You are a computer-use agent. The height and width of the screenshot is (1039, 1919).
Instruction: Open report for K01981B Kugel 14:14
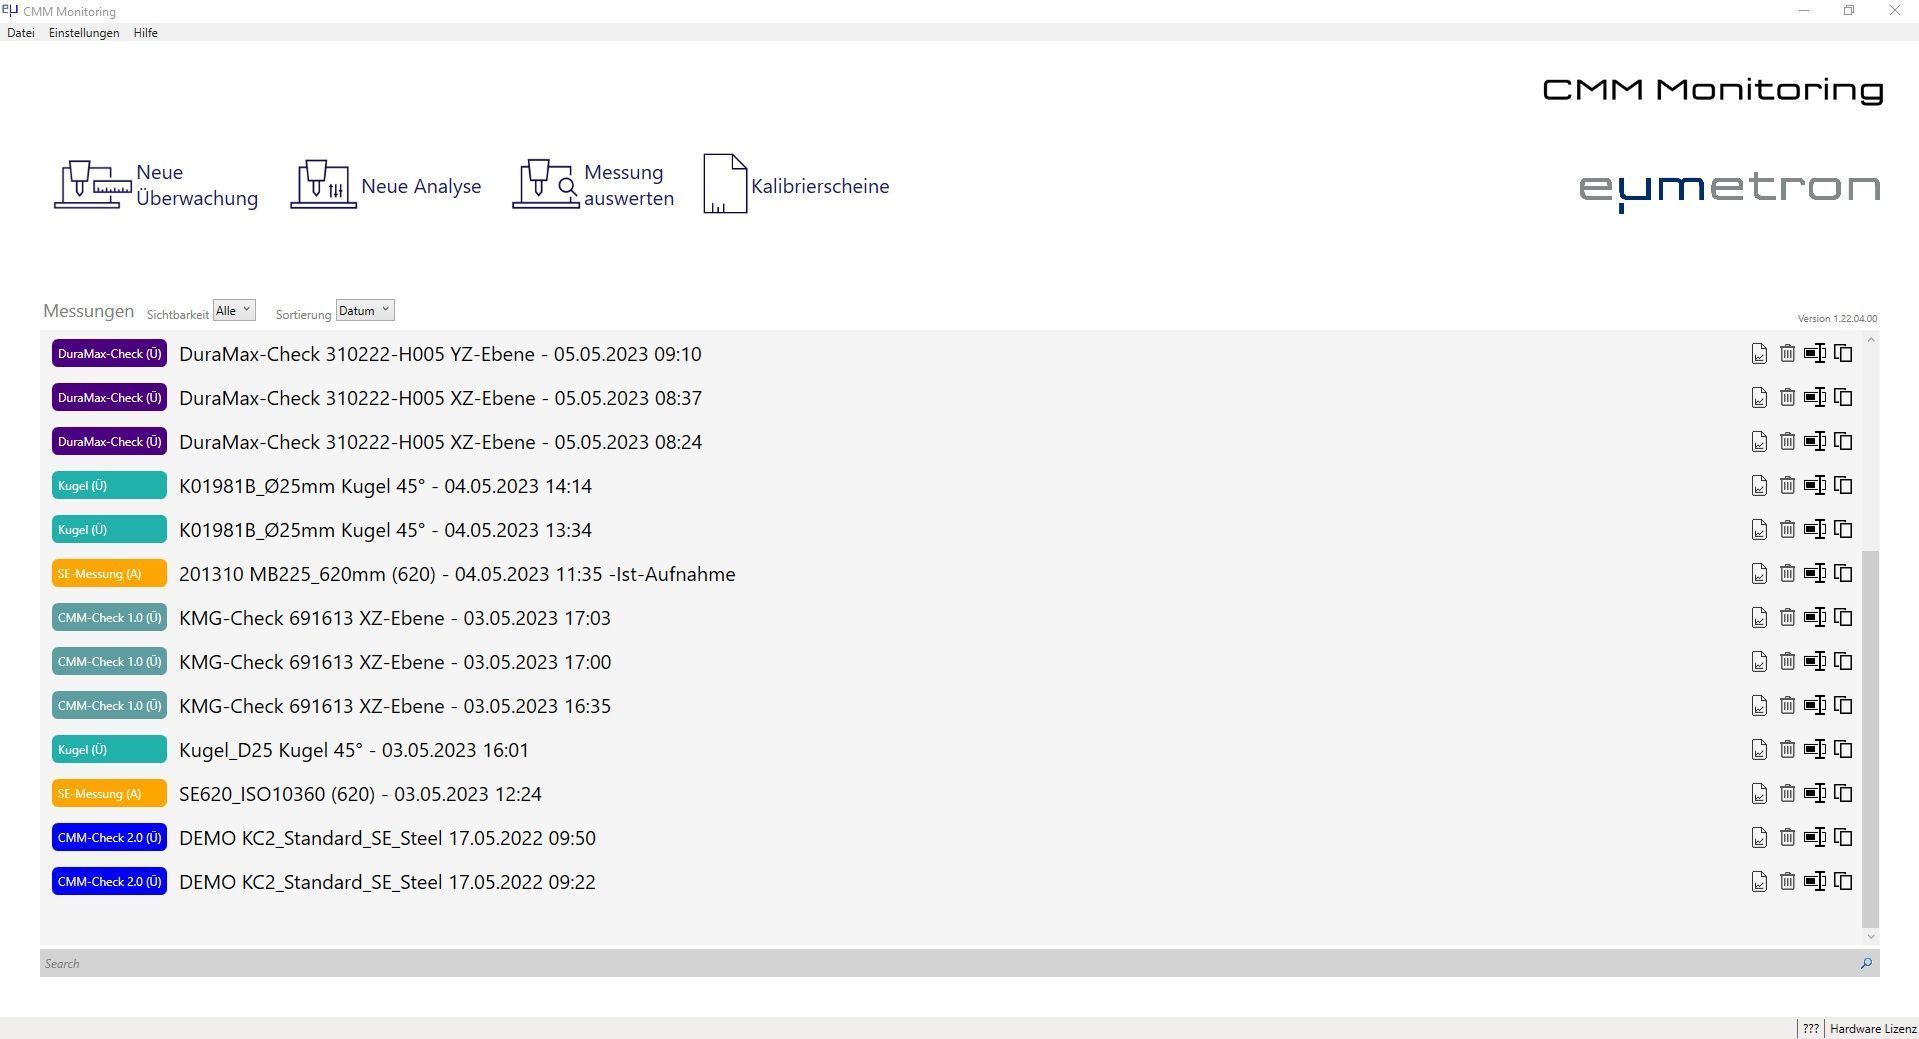[1759, 486]
